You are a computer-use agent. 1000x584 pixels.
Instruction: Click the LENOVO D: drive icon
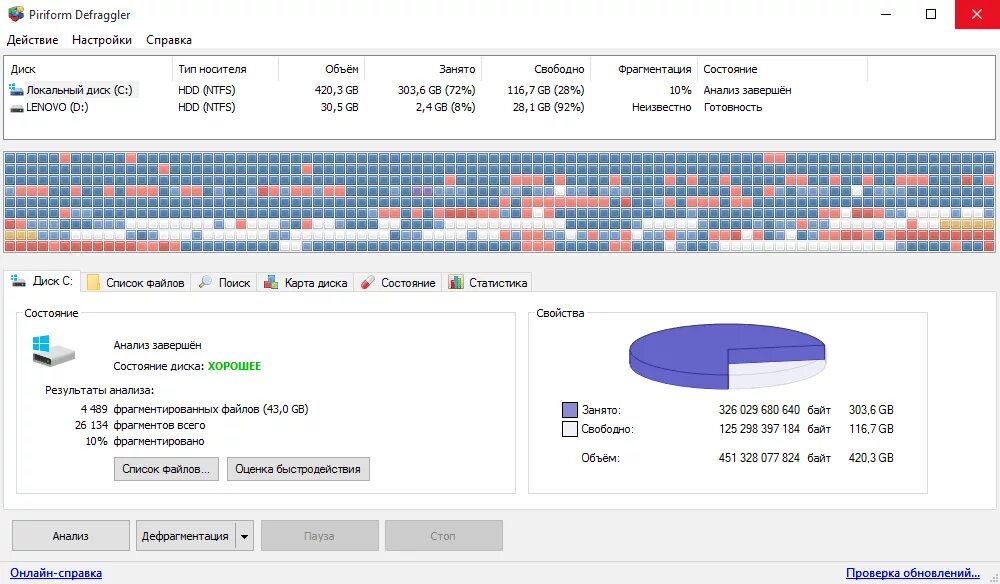coord(17,108)
